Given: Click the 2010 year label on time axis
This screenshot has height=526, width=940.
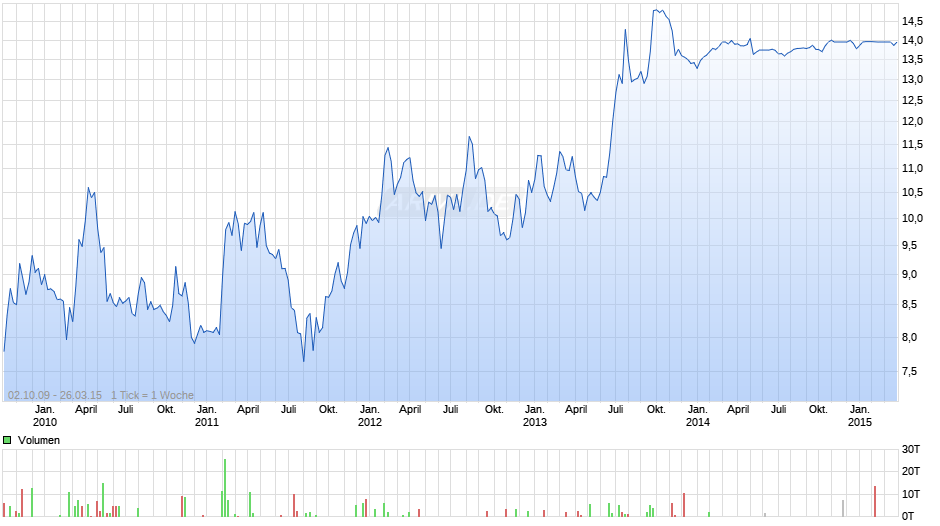Looking at the screenshot, I should pyautogui.click(x=45, y=422).
